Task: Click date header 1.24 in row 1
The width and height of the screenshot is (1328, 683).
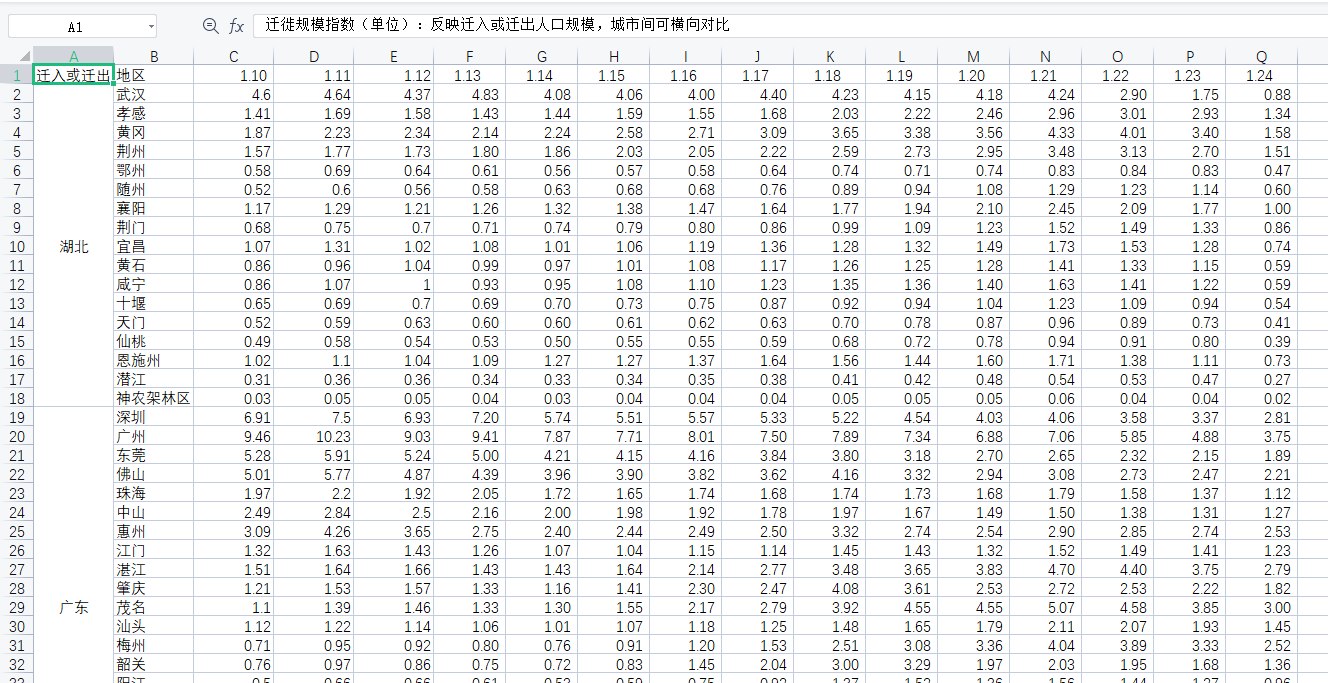Action: (1262, 75)
